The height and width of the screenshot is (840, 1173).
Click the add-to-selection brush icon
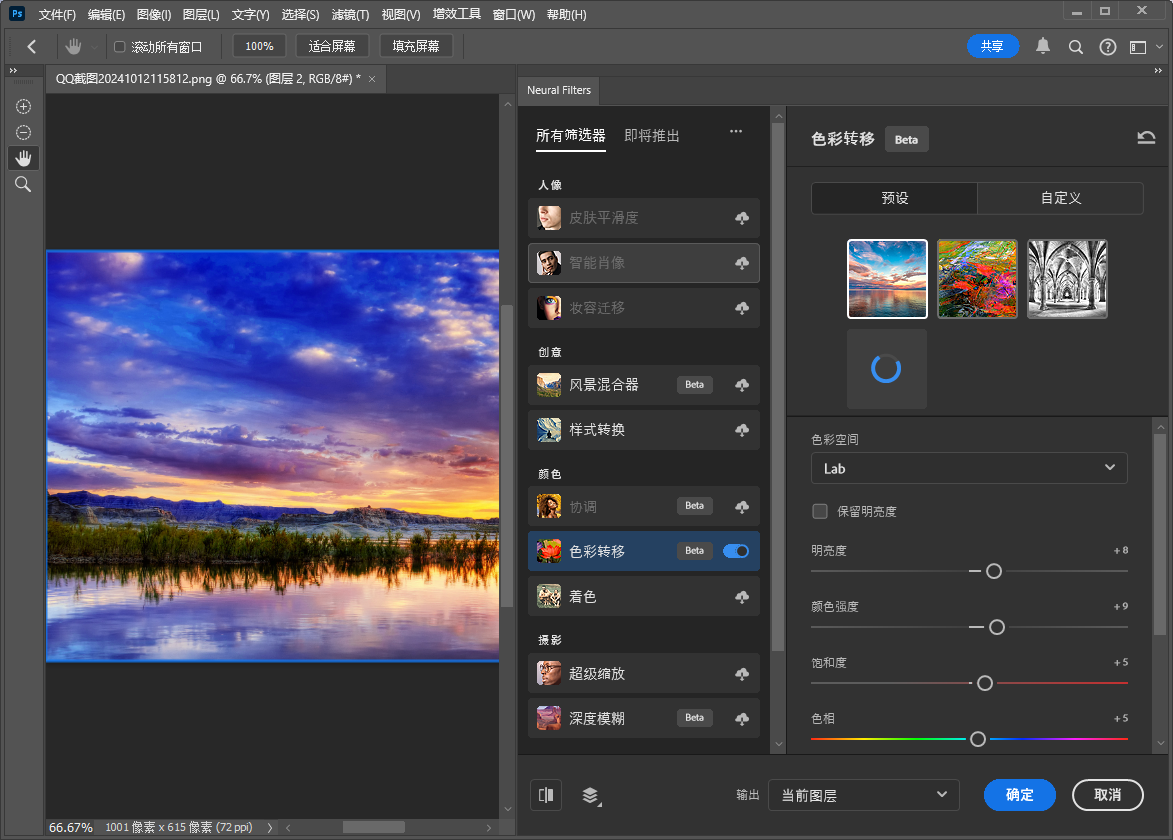[x=23, y=106]
